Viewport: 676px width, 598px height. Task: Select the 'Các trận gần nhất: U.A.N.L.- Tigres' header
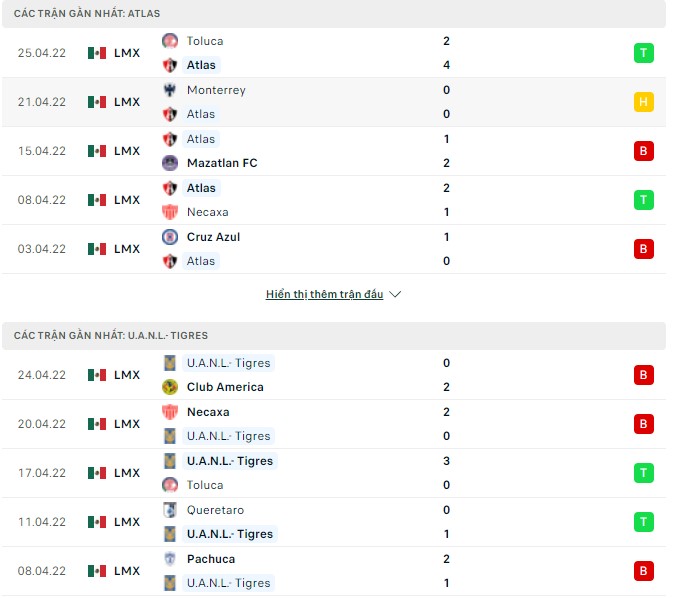click(111, 336)
